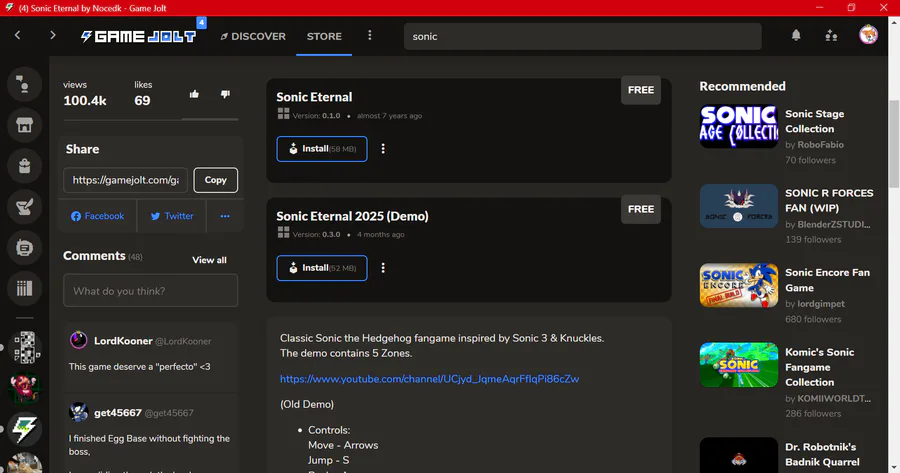900x473 pixels.
Task: Like the game with thumbs up
Action: pos(194,94)
